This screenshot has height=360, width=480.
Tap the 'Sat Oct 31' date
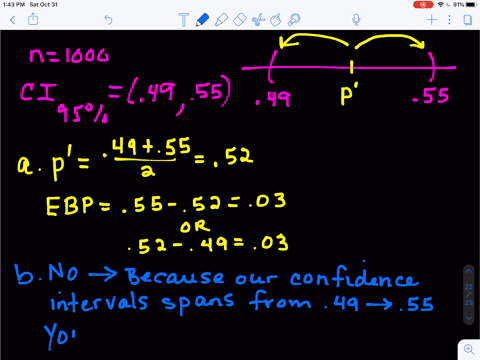43,5
